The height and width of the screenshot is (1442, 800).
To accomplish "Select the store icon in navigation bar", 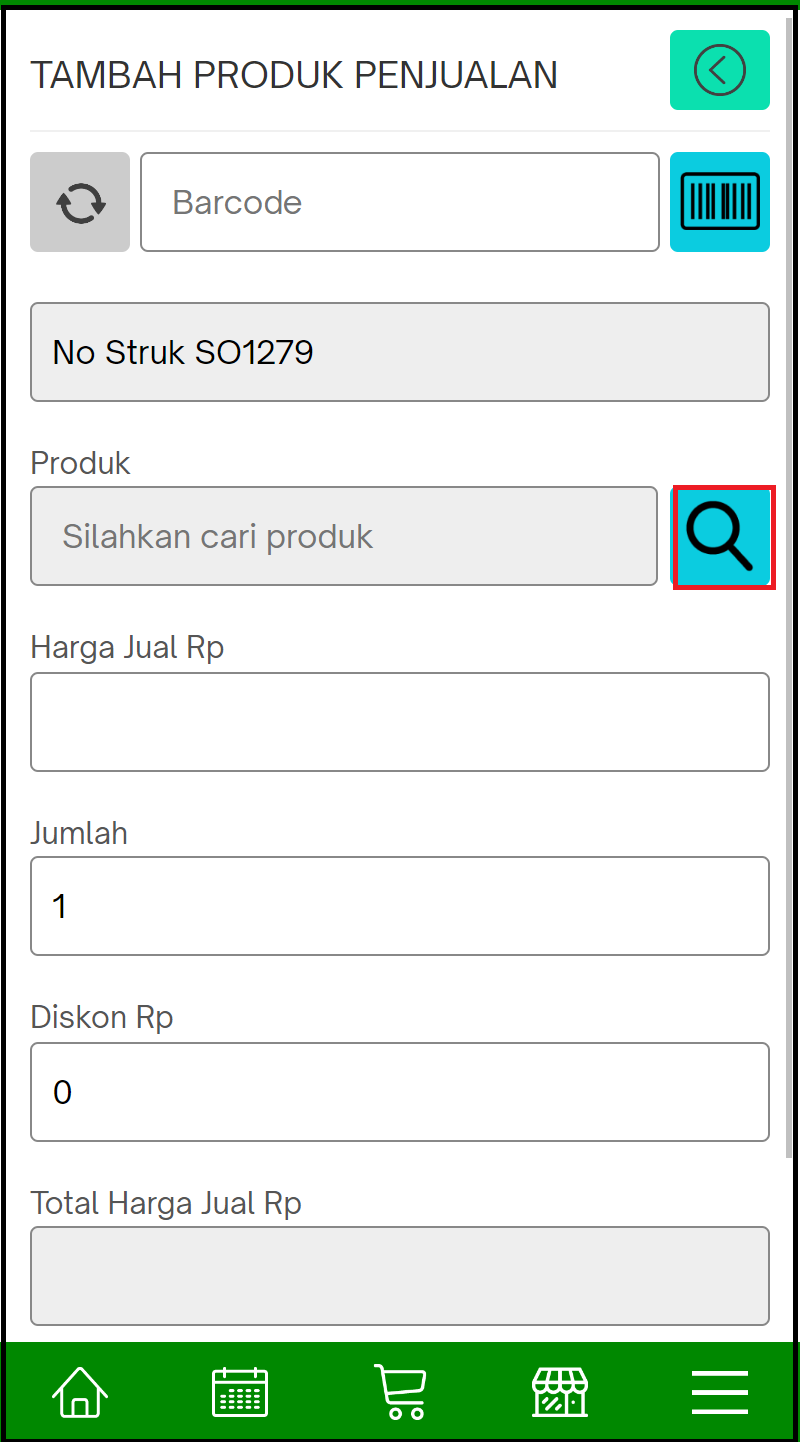I will click(560, 1391).
